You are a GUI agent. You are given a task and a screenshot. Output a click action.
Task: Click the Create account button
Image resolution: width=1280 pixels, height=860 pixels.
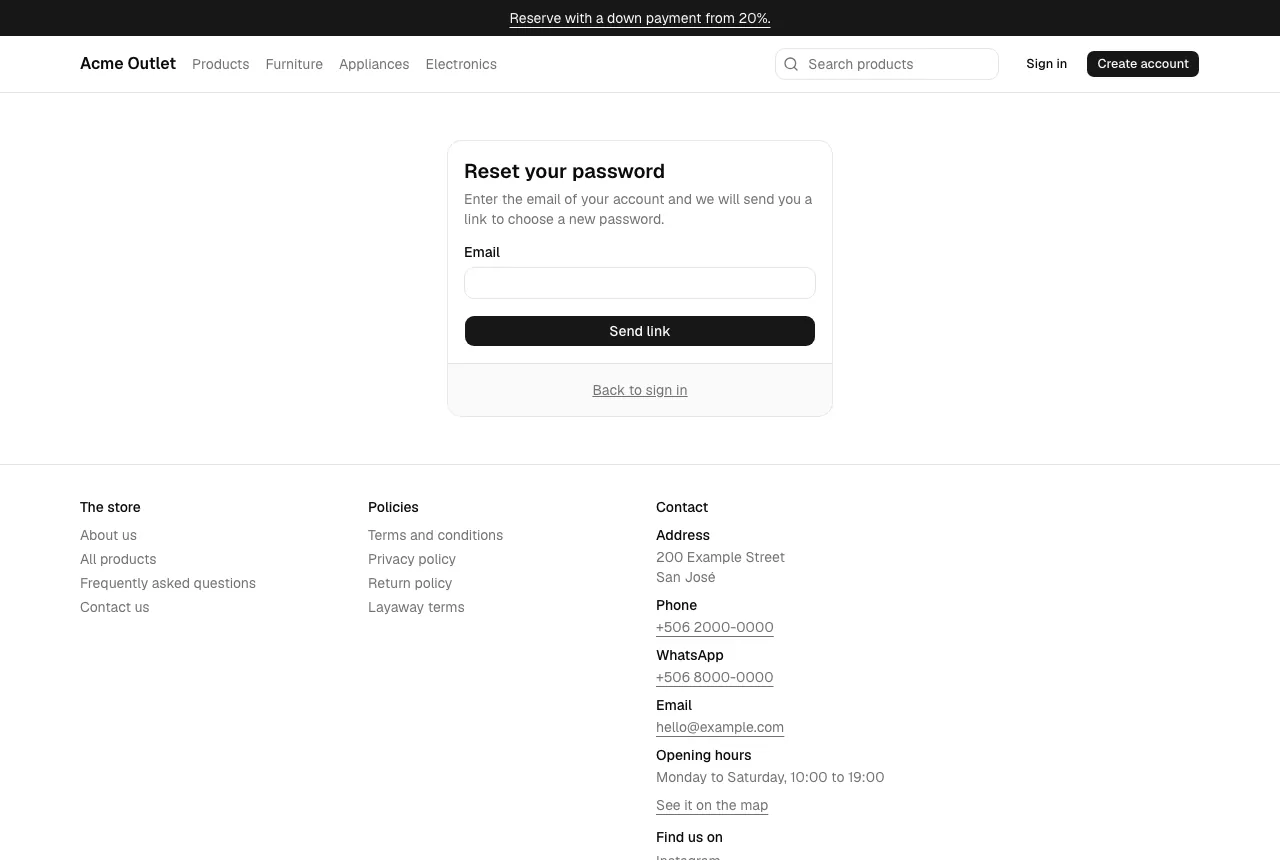coord(1143,64)
